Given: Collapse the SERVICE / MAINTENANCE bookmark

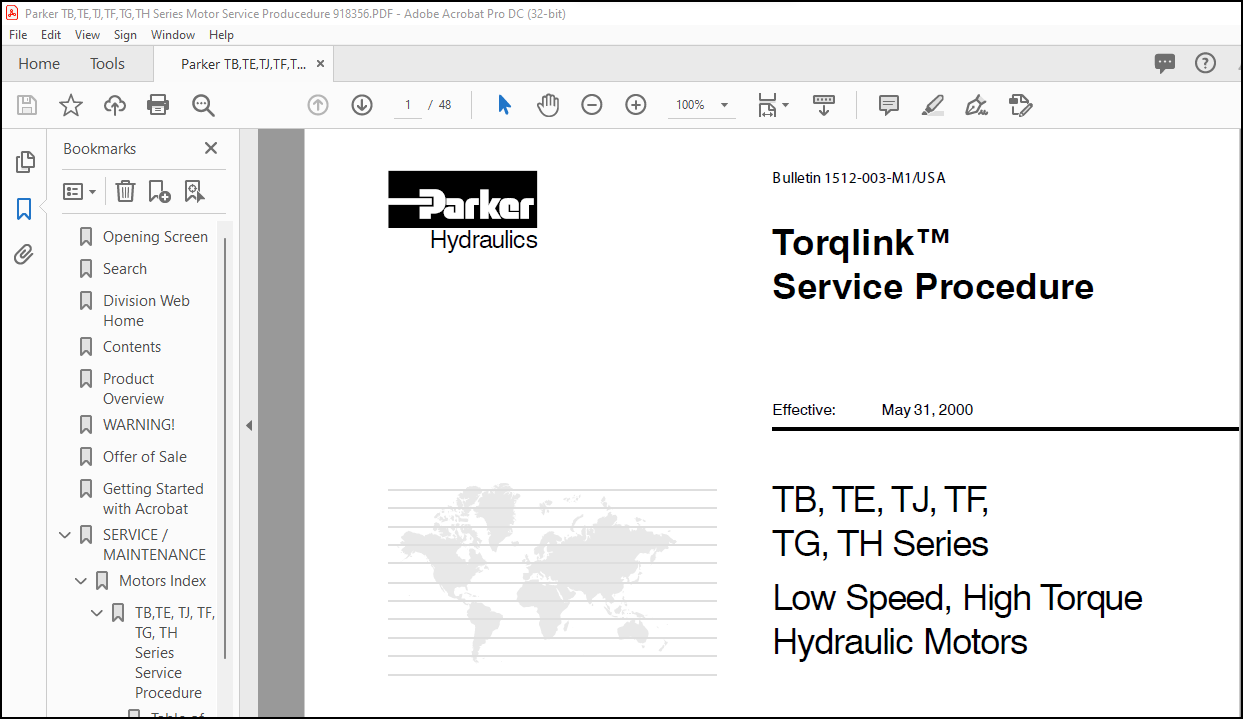Looking at the screenshot, I should (x=65, y=535).
